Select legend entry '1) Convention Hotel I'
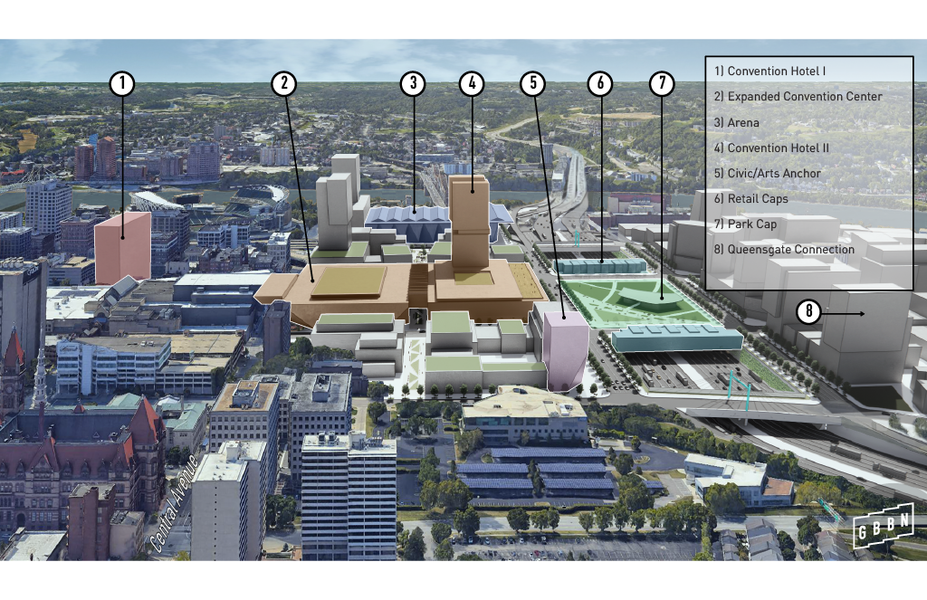The image size is (927, 600). [770, 71]
